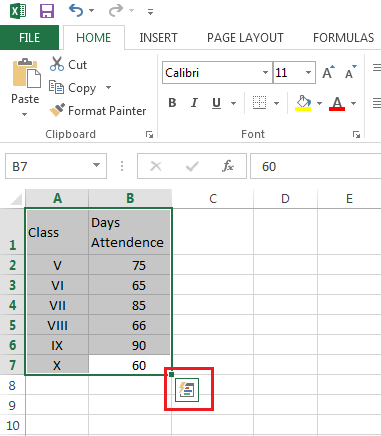Select the Days Attendence header cell
381x436 pixels.
click(x=129, y=232)
